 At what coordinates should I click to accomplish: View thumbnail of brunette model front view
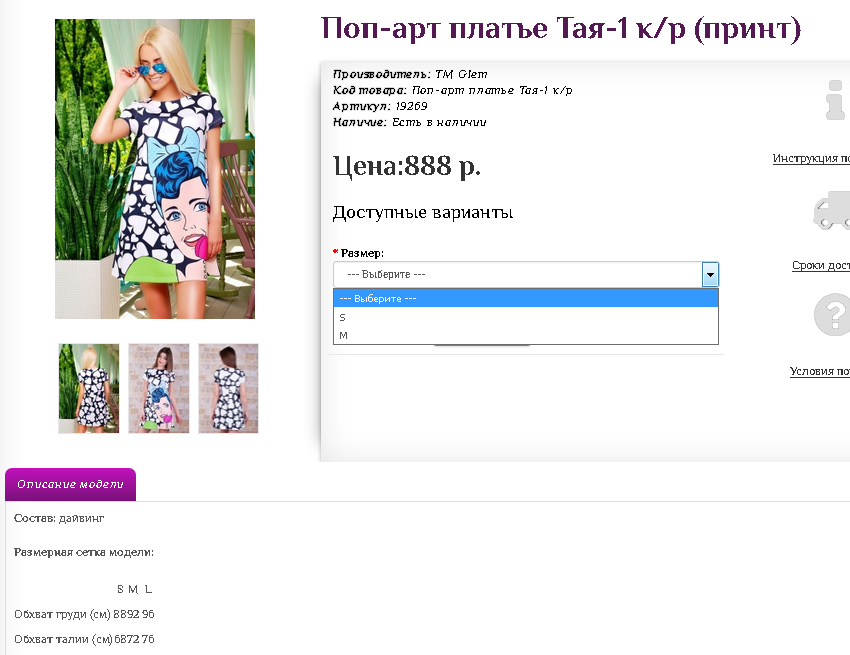point(159,388)
